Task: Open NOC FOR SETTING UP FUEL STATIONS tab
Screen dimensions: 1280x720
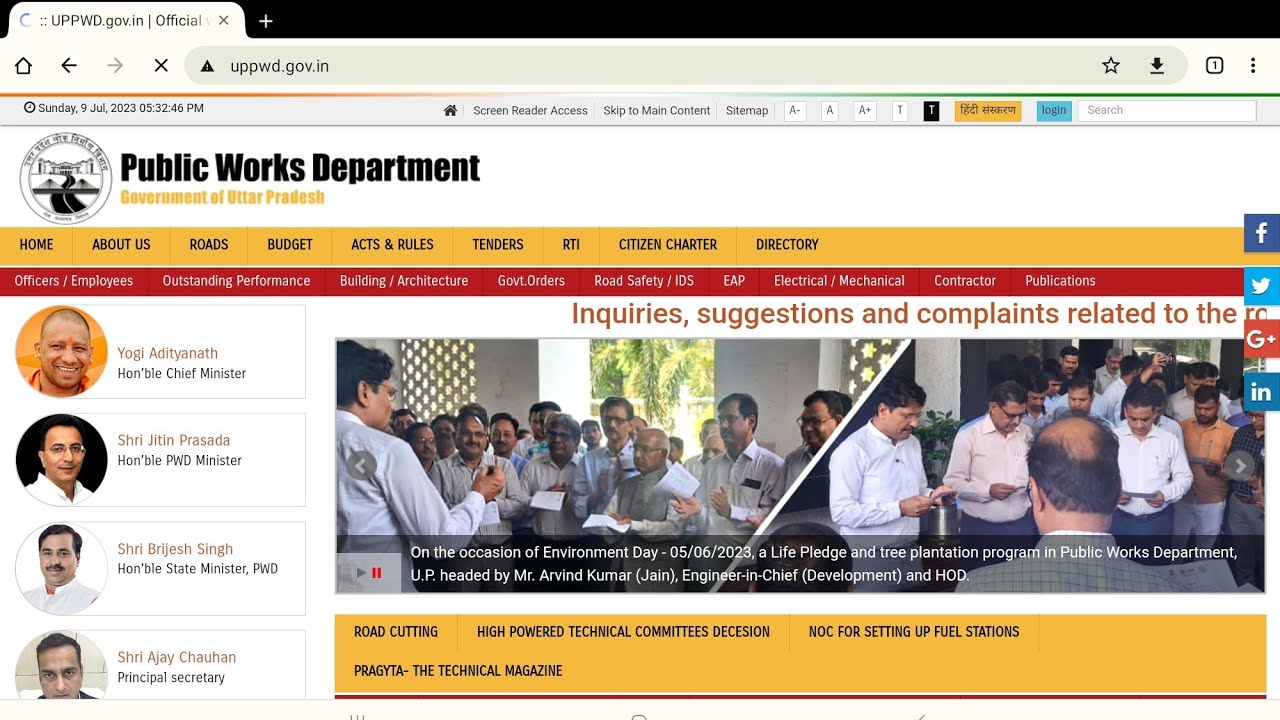Action: click(x=914, y=632)
